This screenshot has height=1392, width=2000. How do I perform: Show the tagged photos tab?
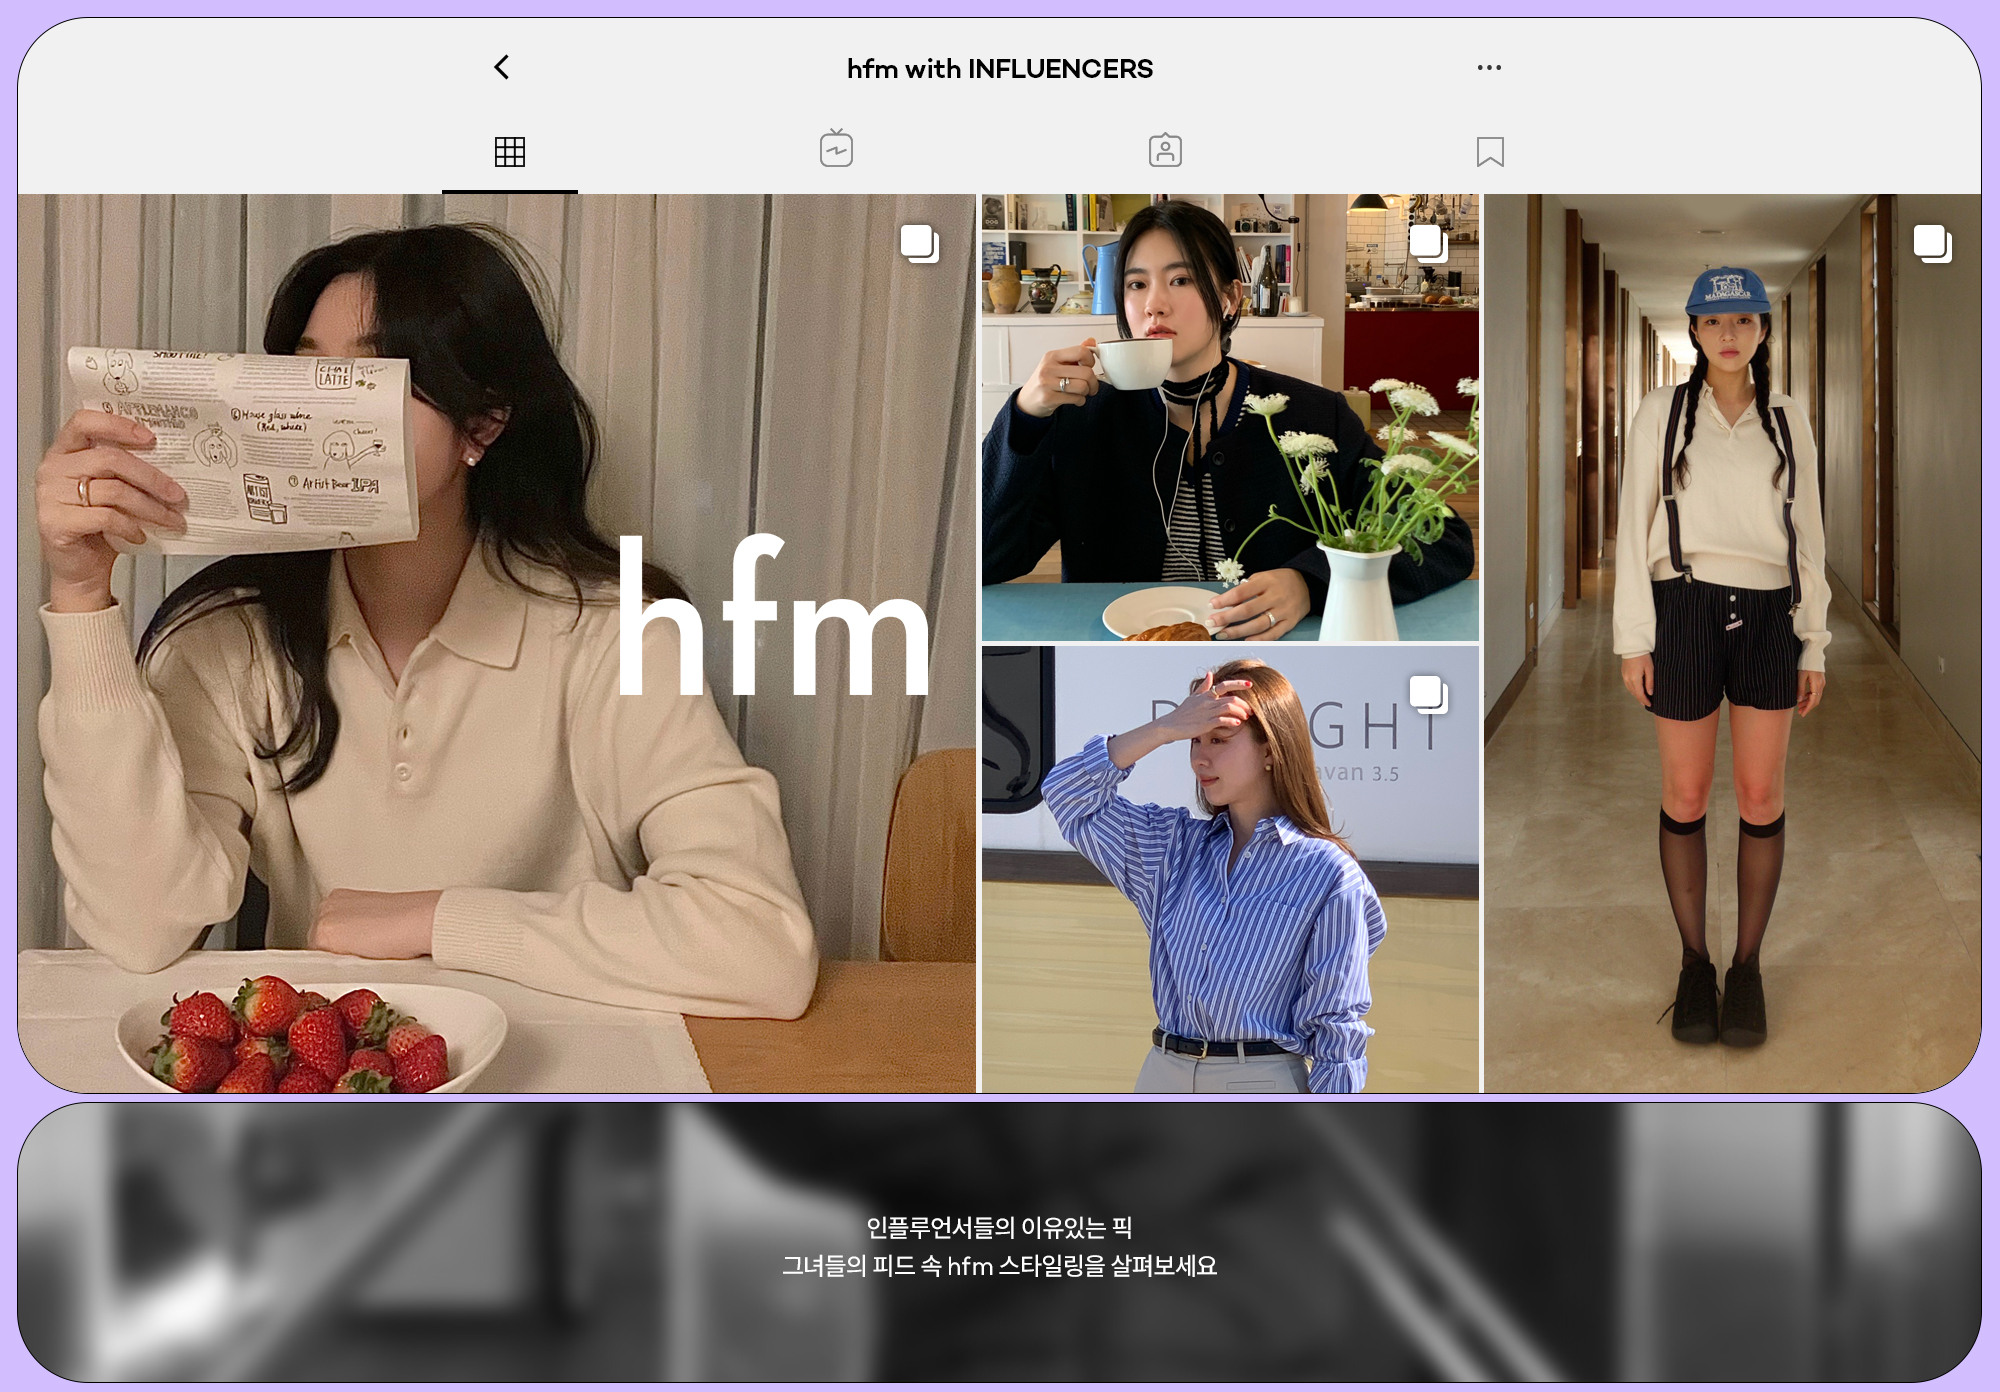(1165, 151)
